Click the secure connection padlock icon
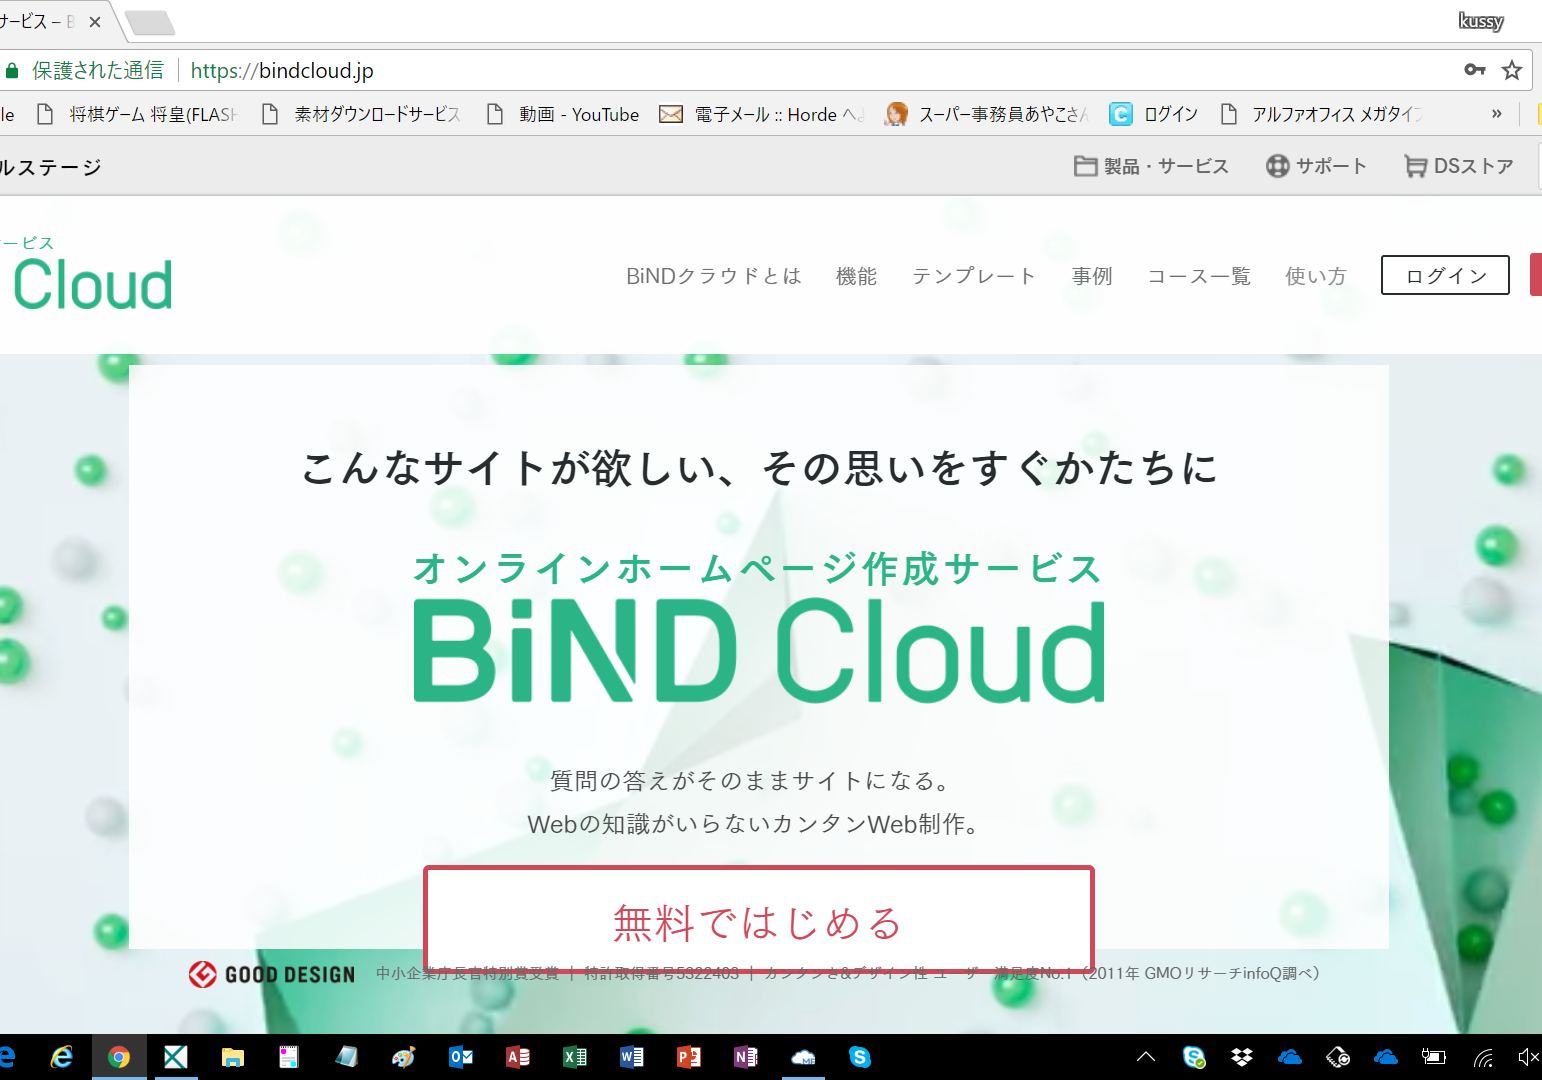 [12, 71]
